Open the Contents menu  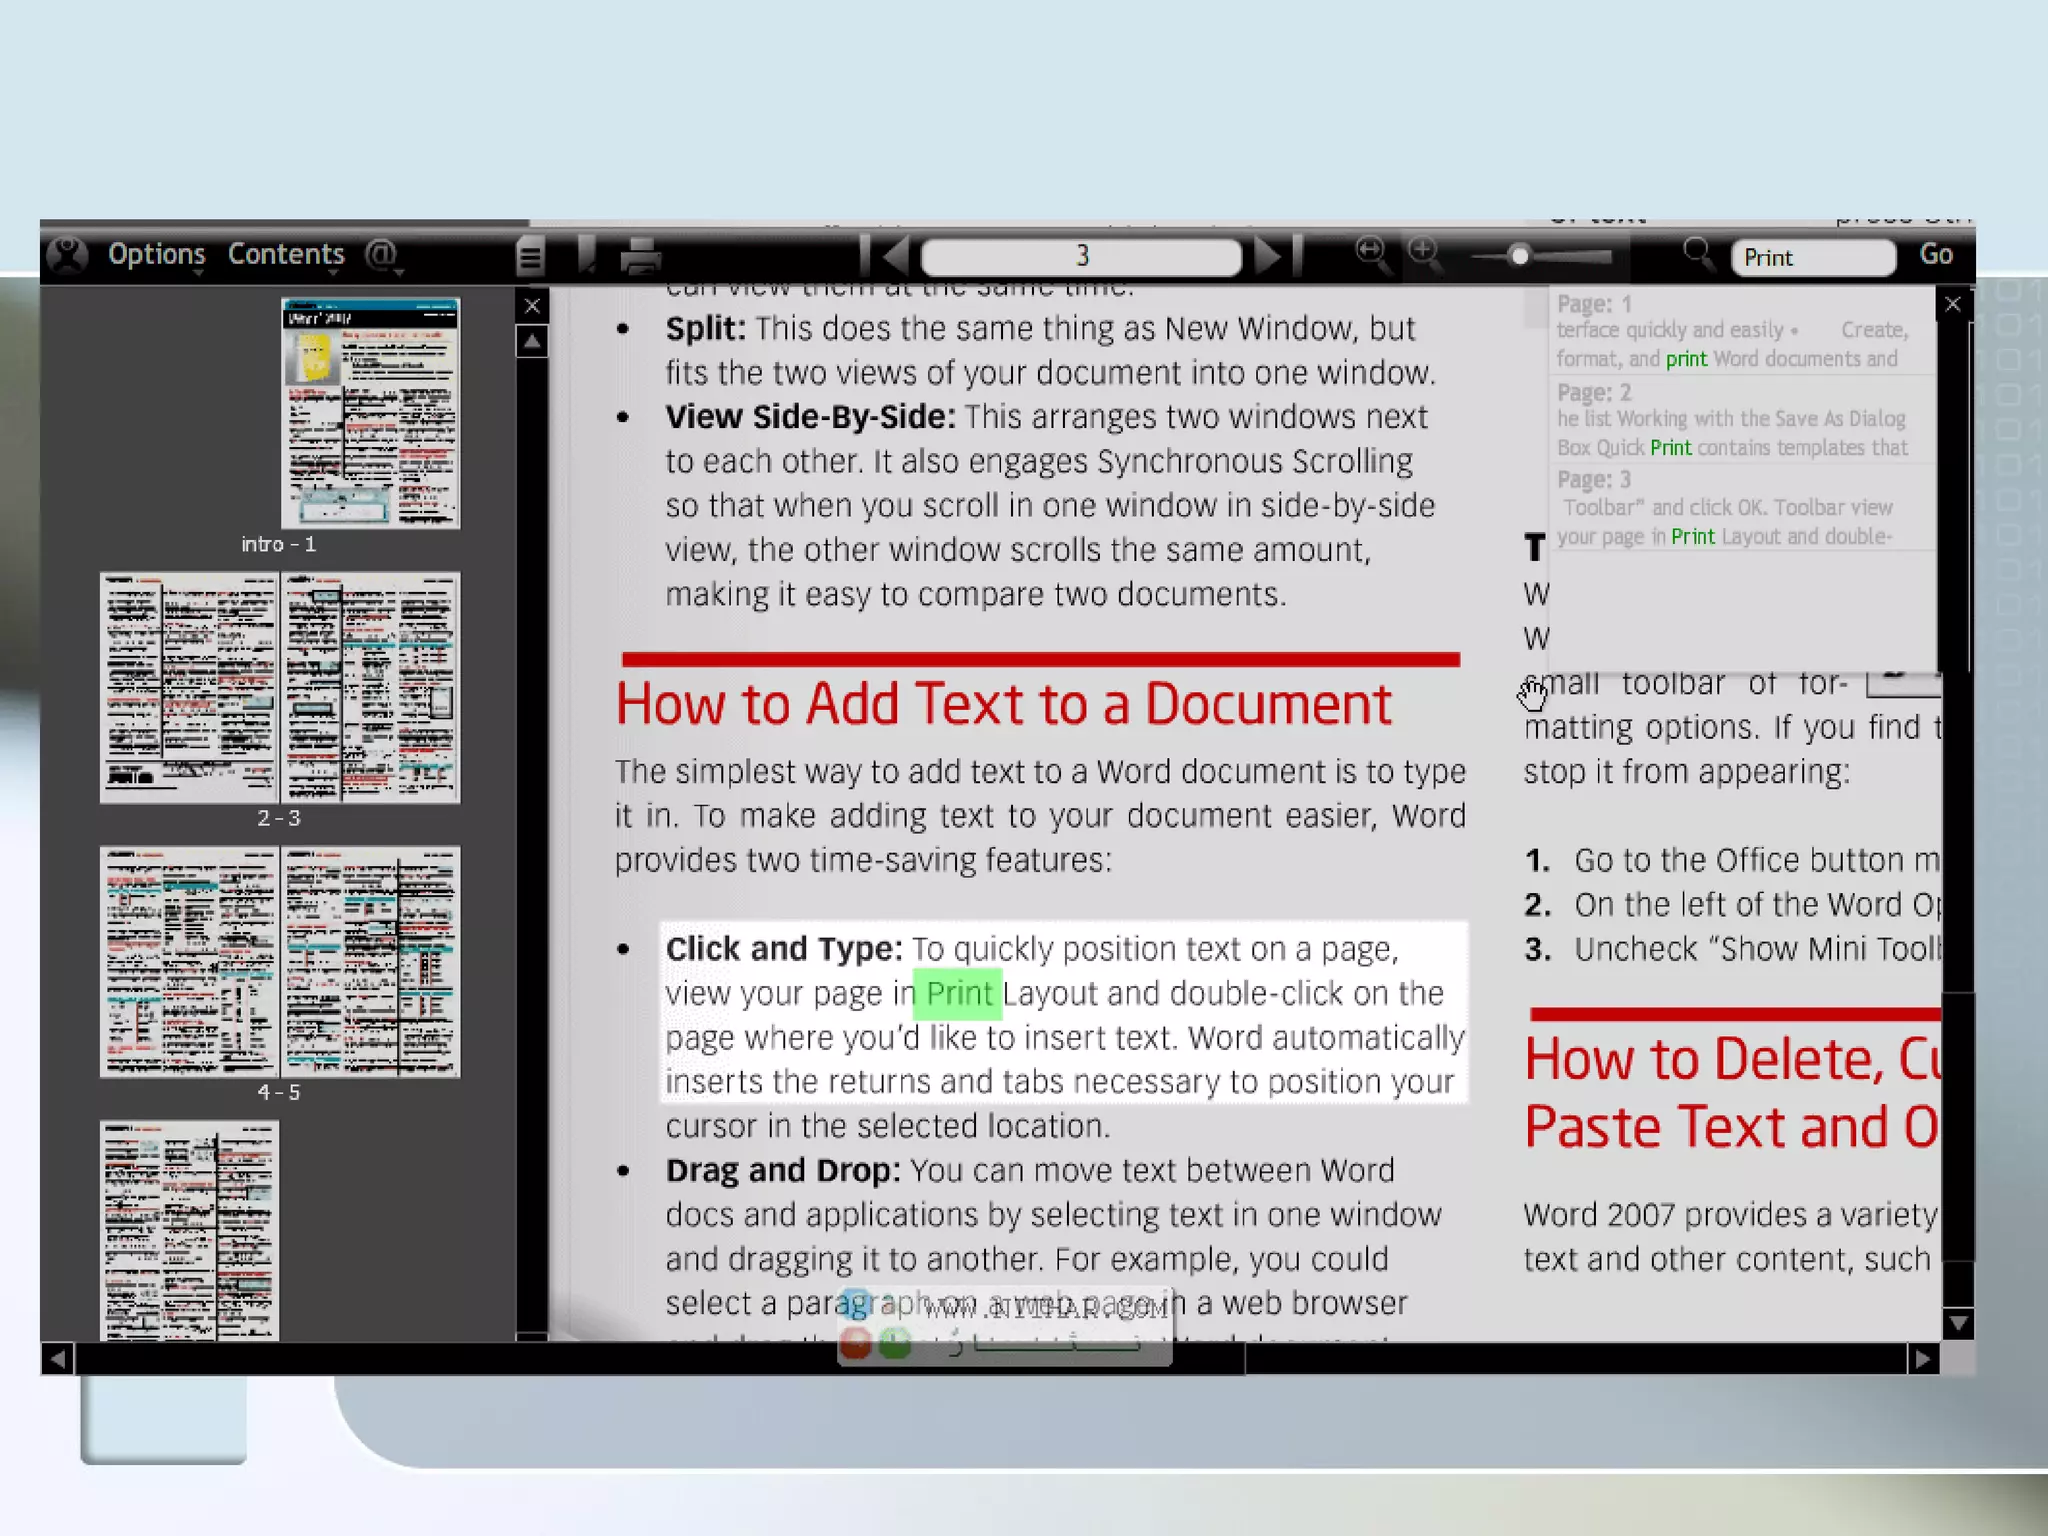[286, 254]
